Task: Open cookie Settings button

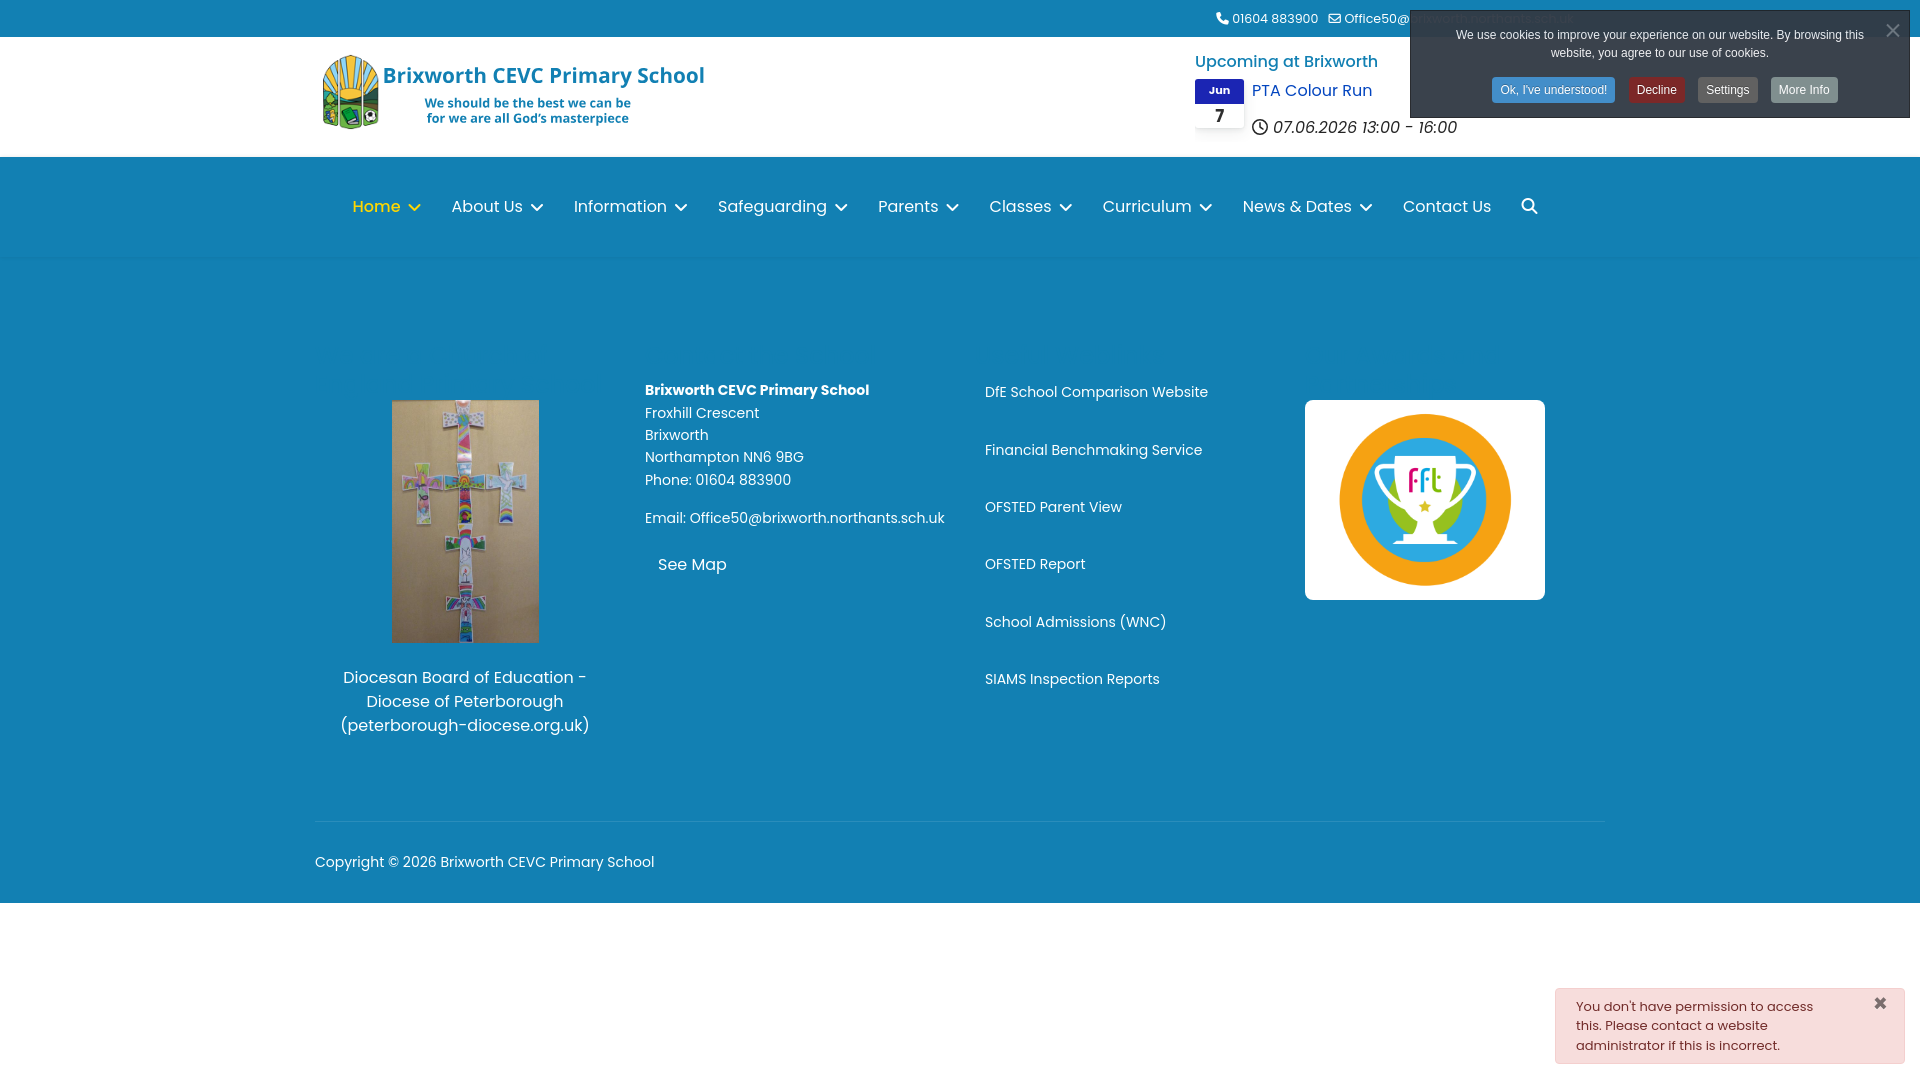Action: click(x=1727, y=90)
